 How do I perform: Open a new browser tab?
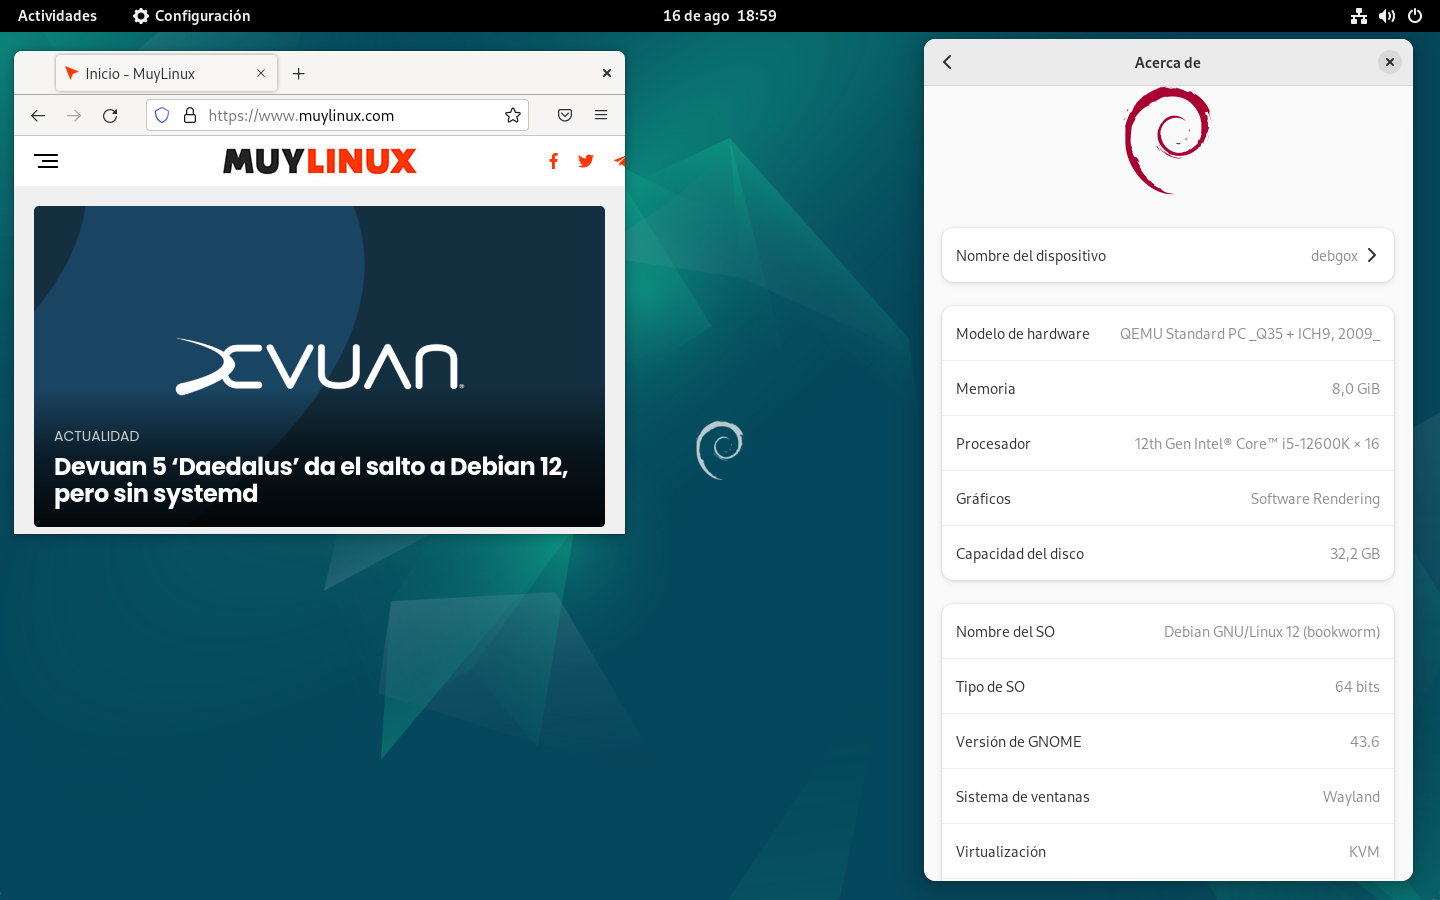pyautogui.click(x=298, y=73)
